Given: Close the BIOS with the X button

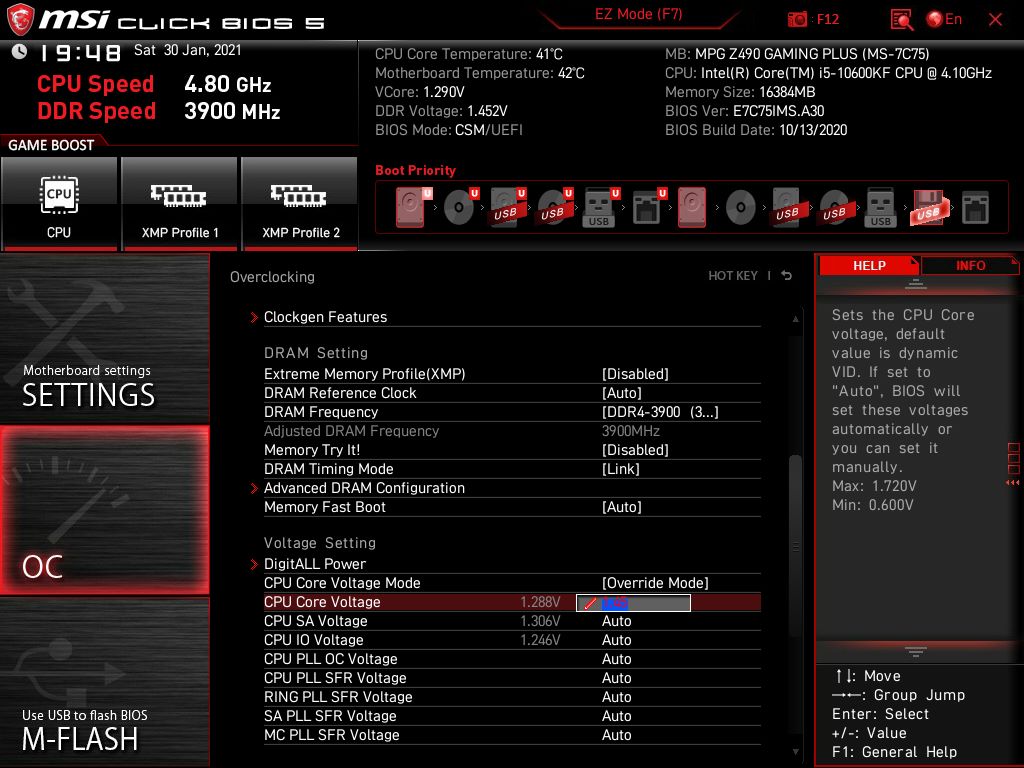Looking at the screenshot, I should pos(995,20).
